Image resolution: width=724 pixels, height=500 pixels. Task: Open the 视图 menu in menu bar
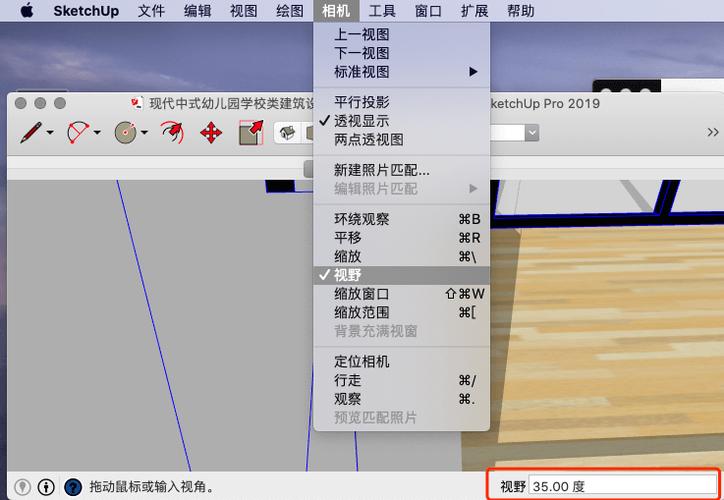pyautogui.click(x=243, y=11)
